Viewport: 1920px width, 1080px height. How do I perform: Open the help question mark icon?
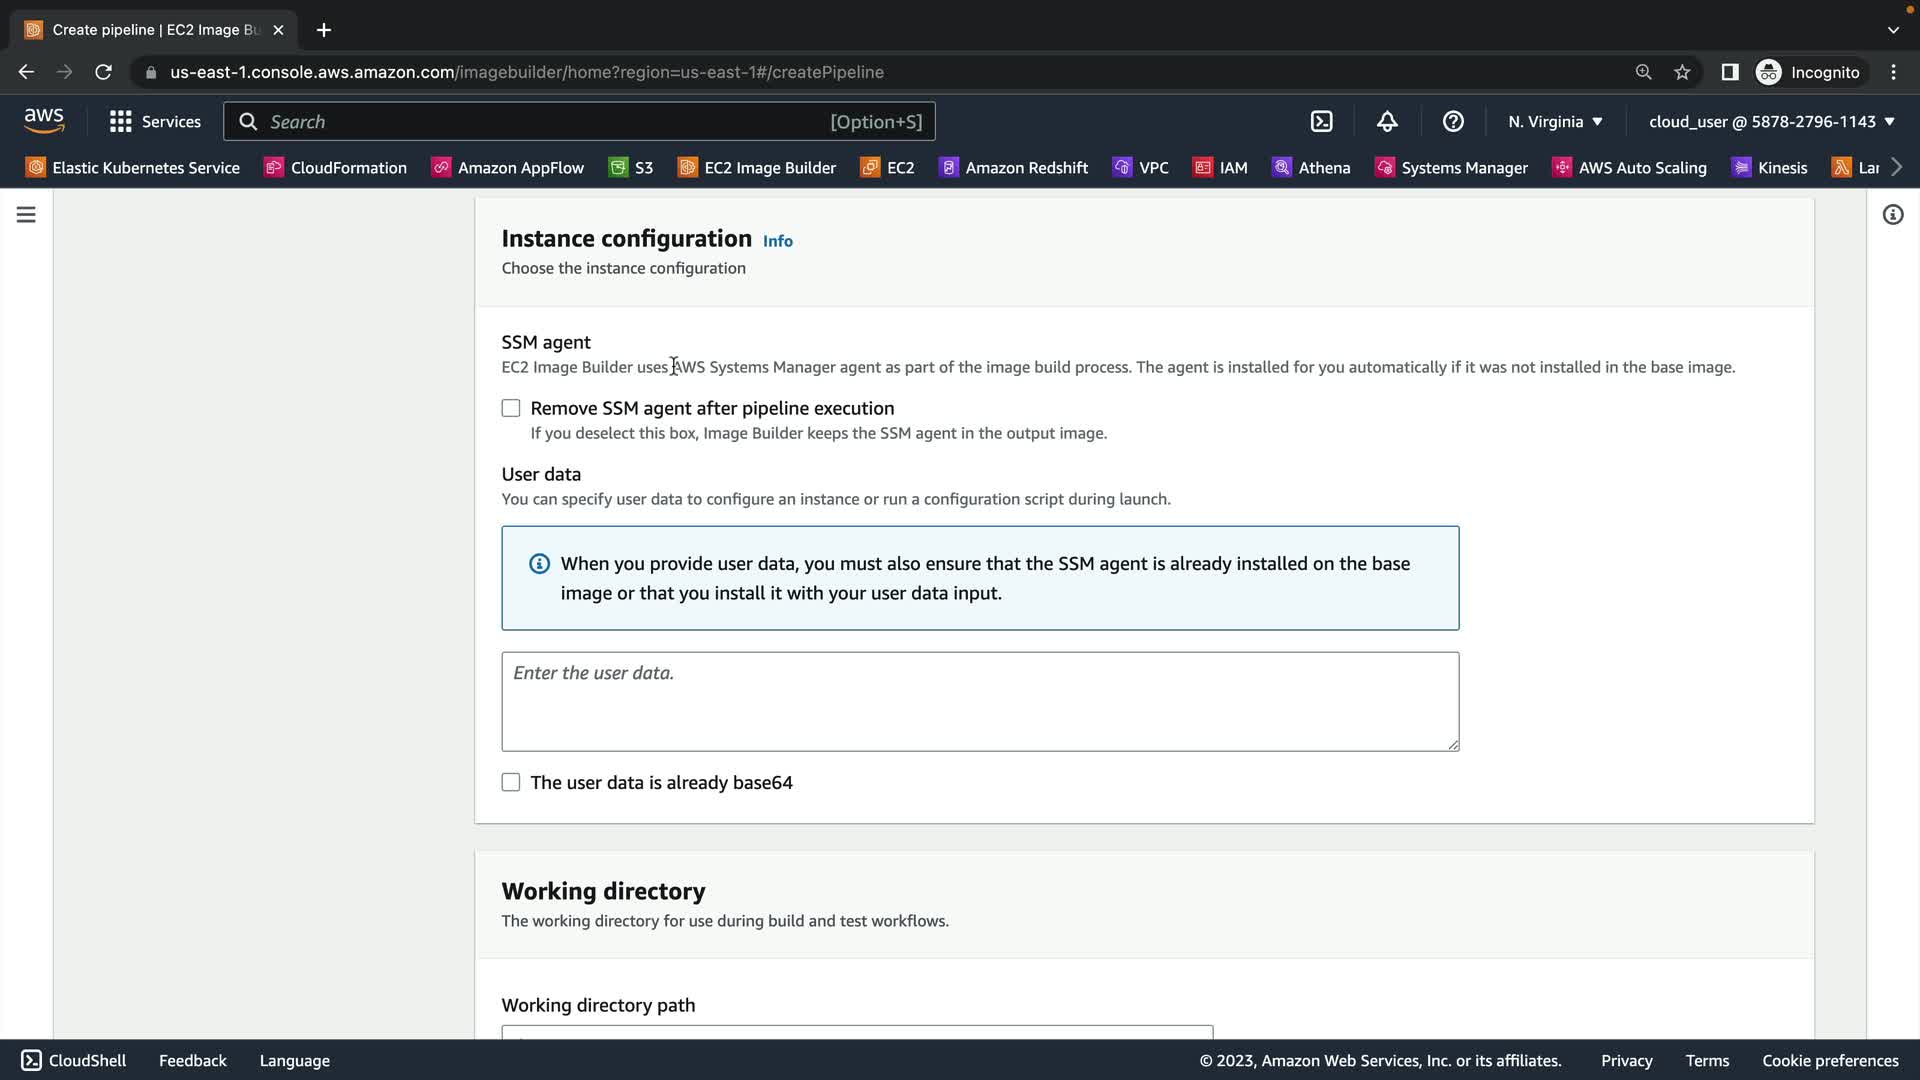[1453, 121]
